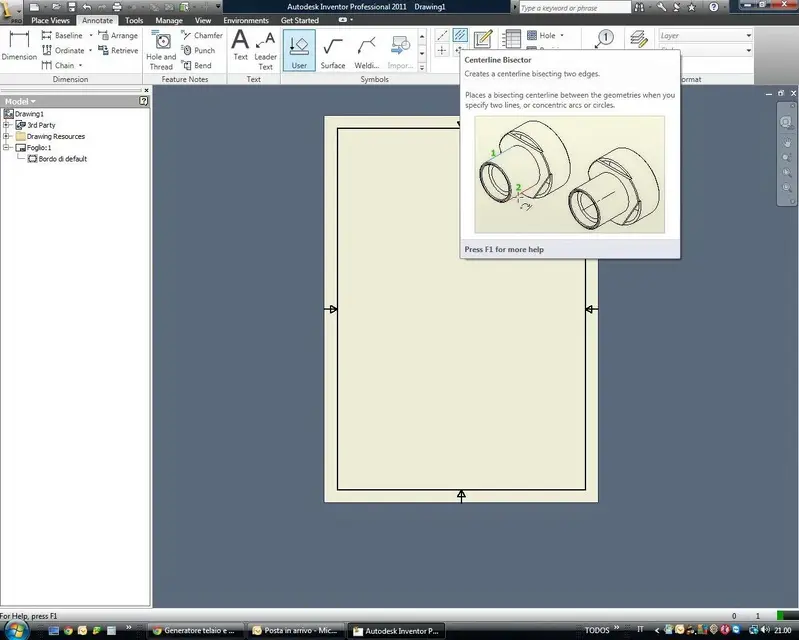This screenshot has width=799, height=640.
Task: Open the Model browser dropdown
Action: (x=20, y=101)
